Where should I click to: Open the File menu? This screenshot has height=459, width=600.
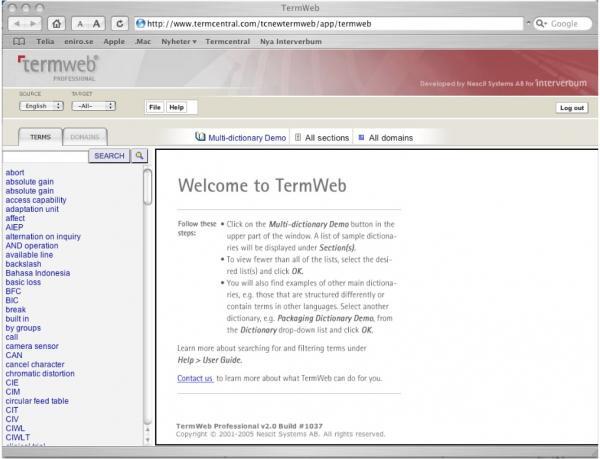coord(155,107)
